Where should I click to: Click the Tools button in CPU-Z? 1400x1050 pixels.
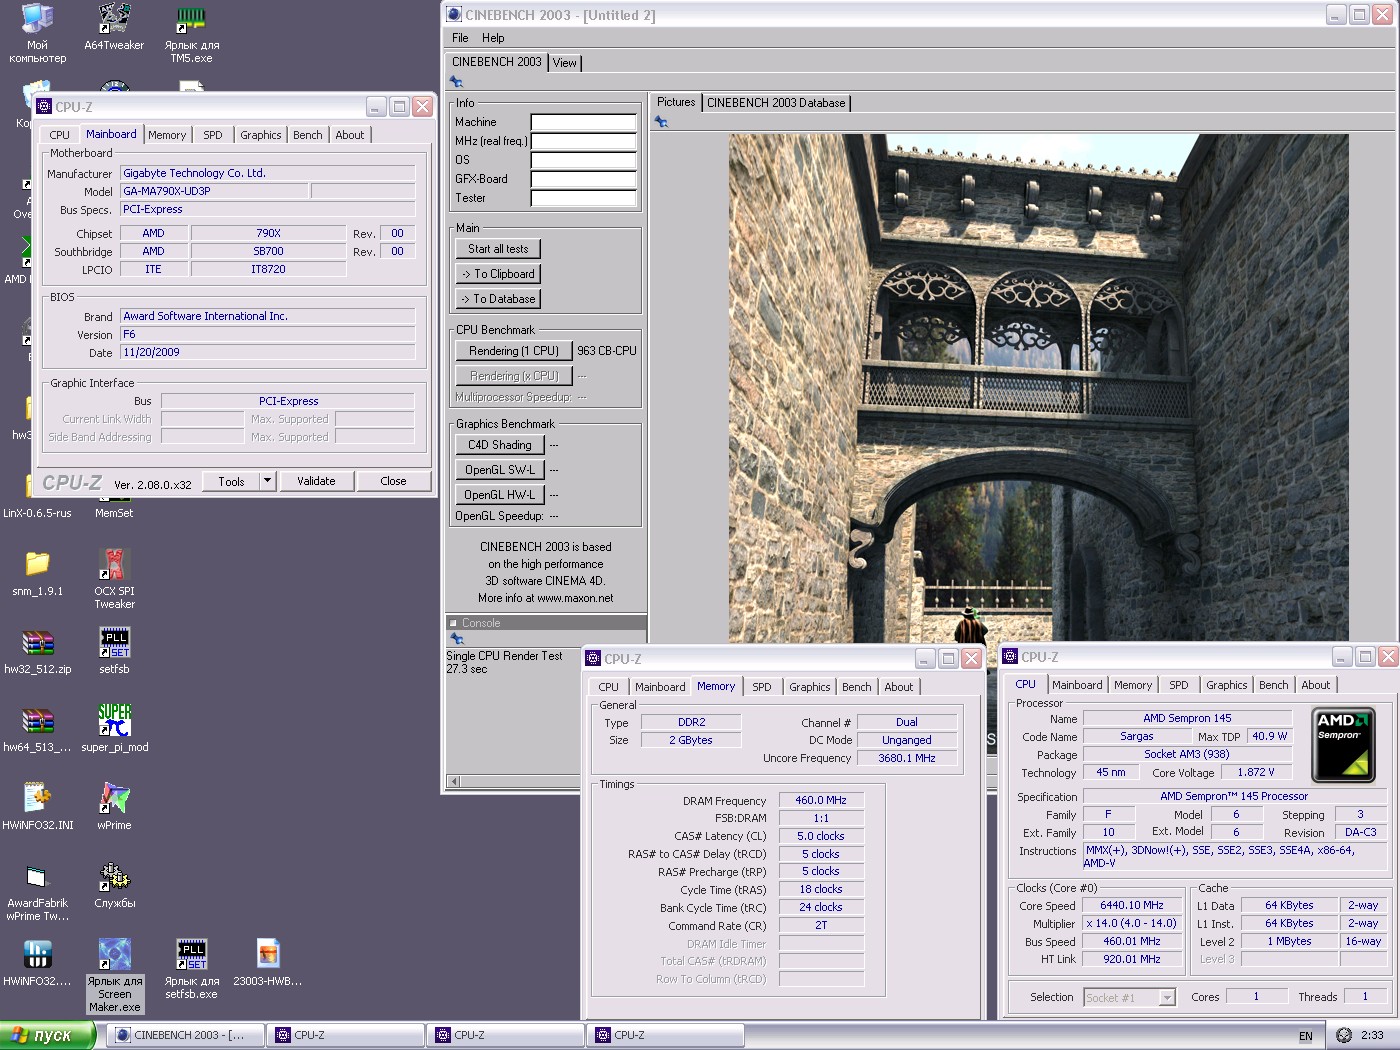231,481
